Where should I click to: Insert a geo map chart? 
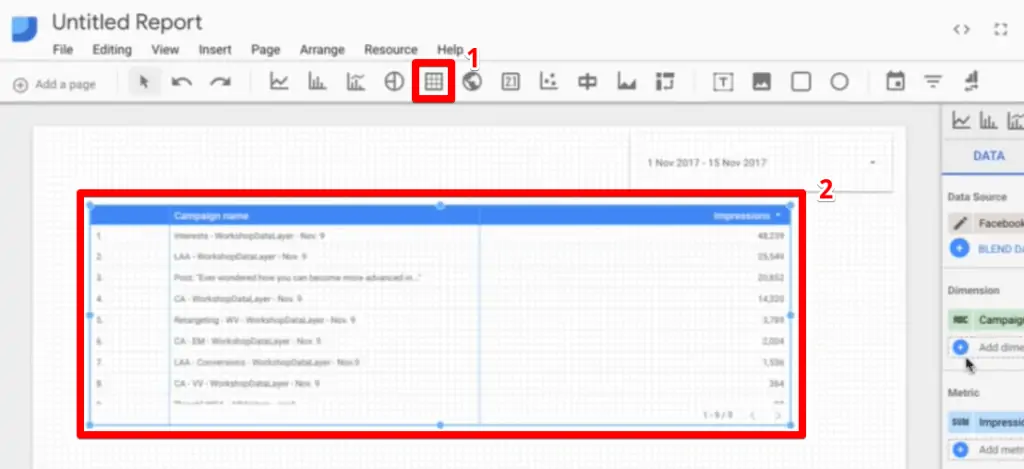472,83
